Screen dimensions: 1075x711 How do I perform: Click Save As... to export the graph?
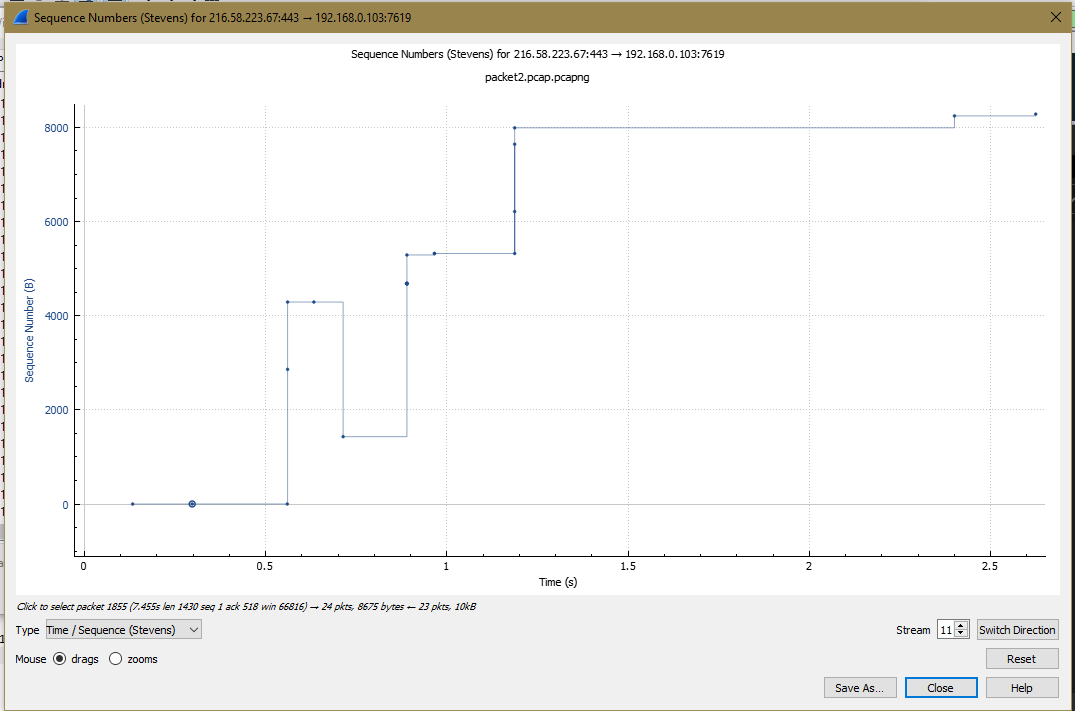pyautogui.click(x=859, y=688)
